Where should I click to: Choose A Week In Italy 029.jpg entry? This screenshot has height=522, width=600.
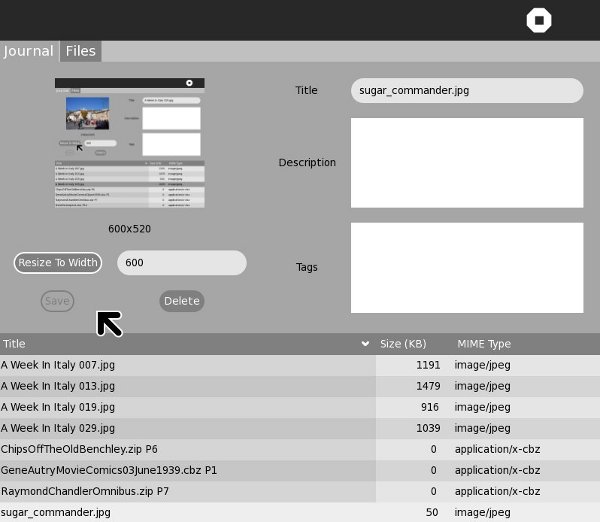click(58, 428)
